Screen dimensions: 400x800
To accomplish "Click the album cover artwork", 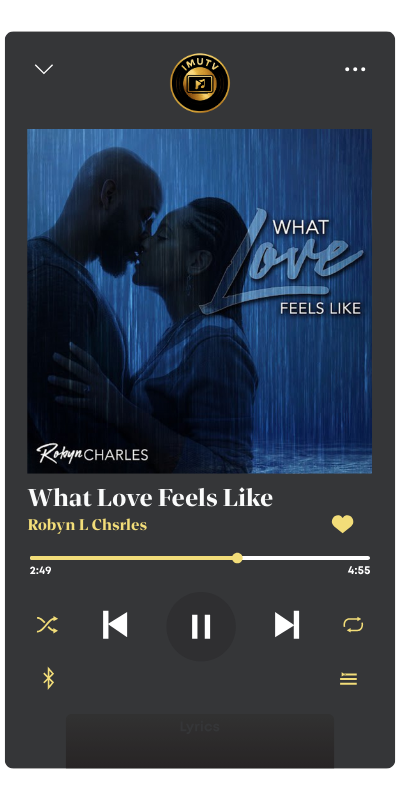I will click(199, 301).
